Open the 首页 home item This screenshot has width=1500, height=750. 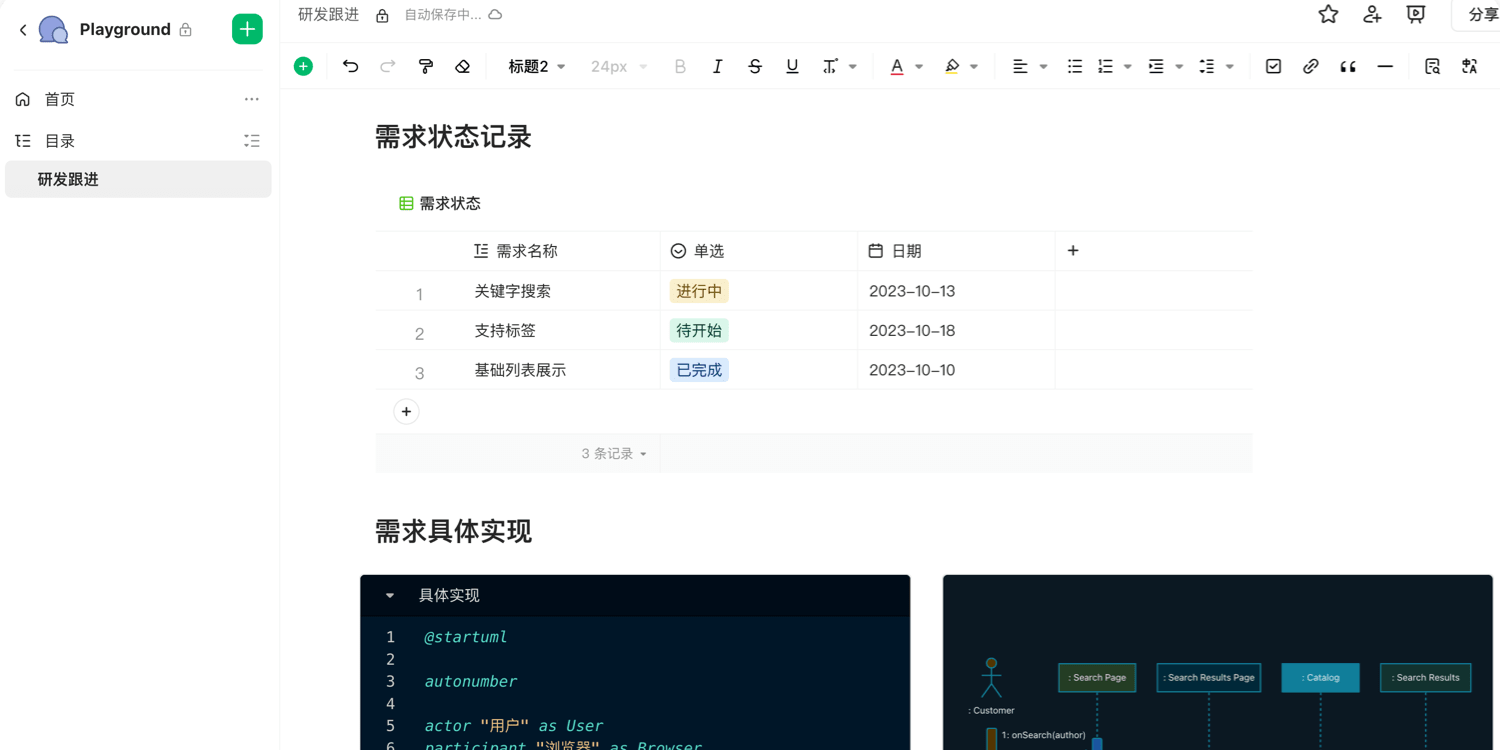(x=60, y=99)
